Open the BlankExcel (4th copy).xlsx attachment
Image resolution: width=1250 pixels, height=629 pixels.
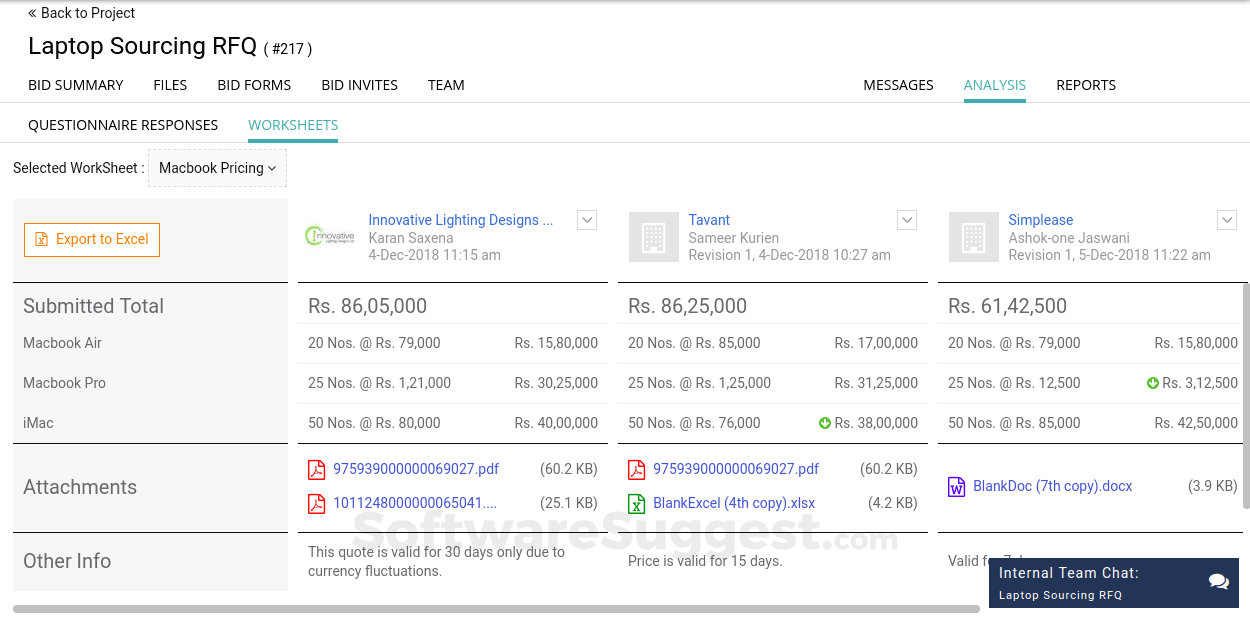tap(734, 503)
